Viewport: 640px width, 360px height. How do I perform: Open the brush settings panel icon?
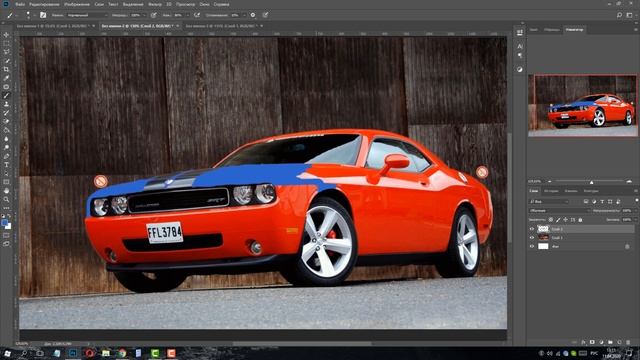tap(43, 15)
